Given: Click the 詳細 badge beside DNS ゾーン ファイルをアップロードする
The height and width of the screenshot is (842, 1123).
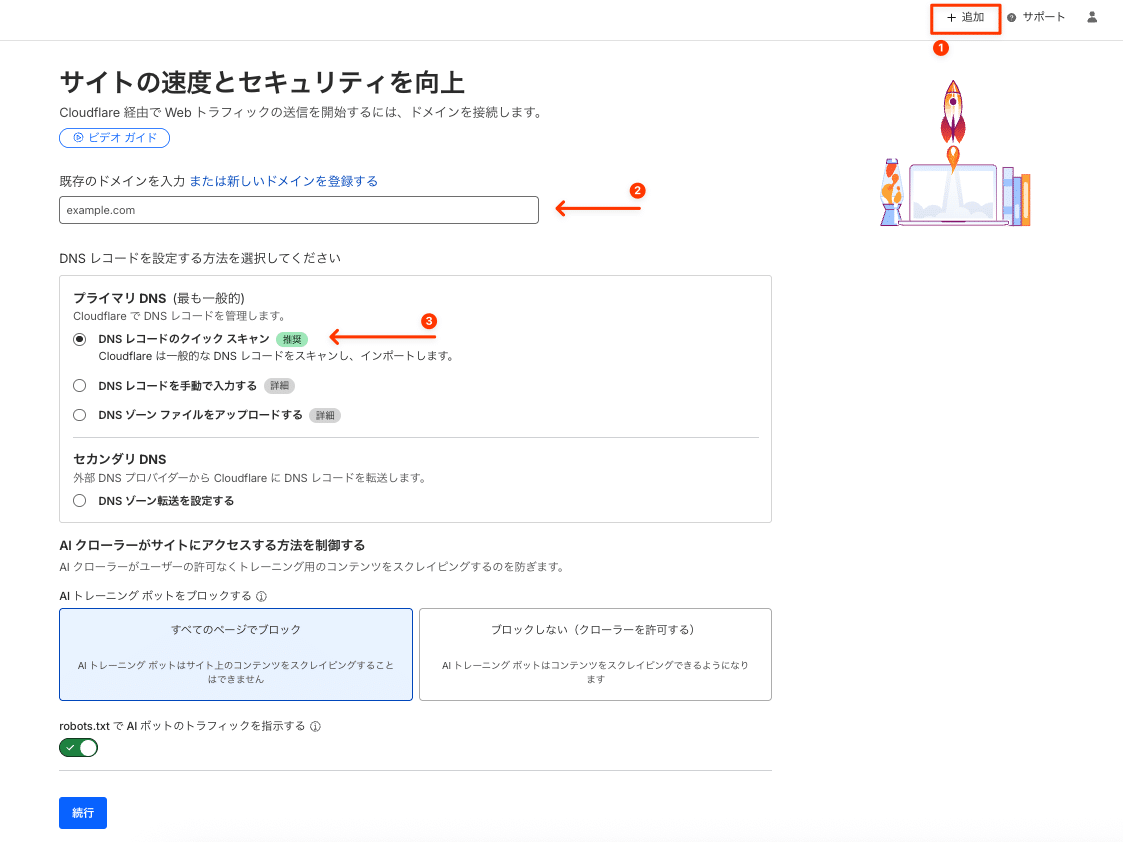Looking at the screenshot, I should (x=325, y=414).
